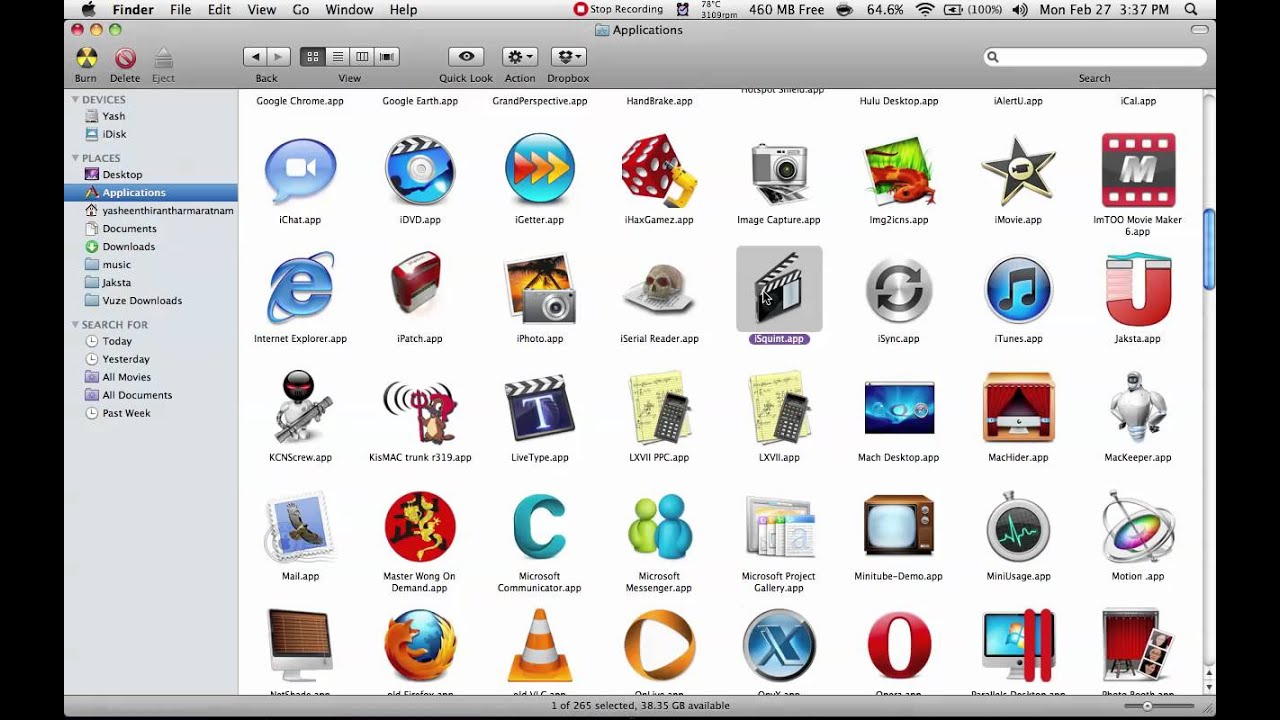Select the LiveType.app icon
Image resolution: width=1280 pixels, height=720 pixels.
click(540, 408)
